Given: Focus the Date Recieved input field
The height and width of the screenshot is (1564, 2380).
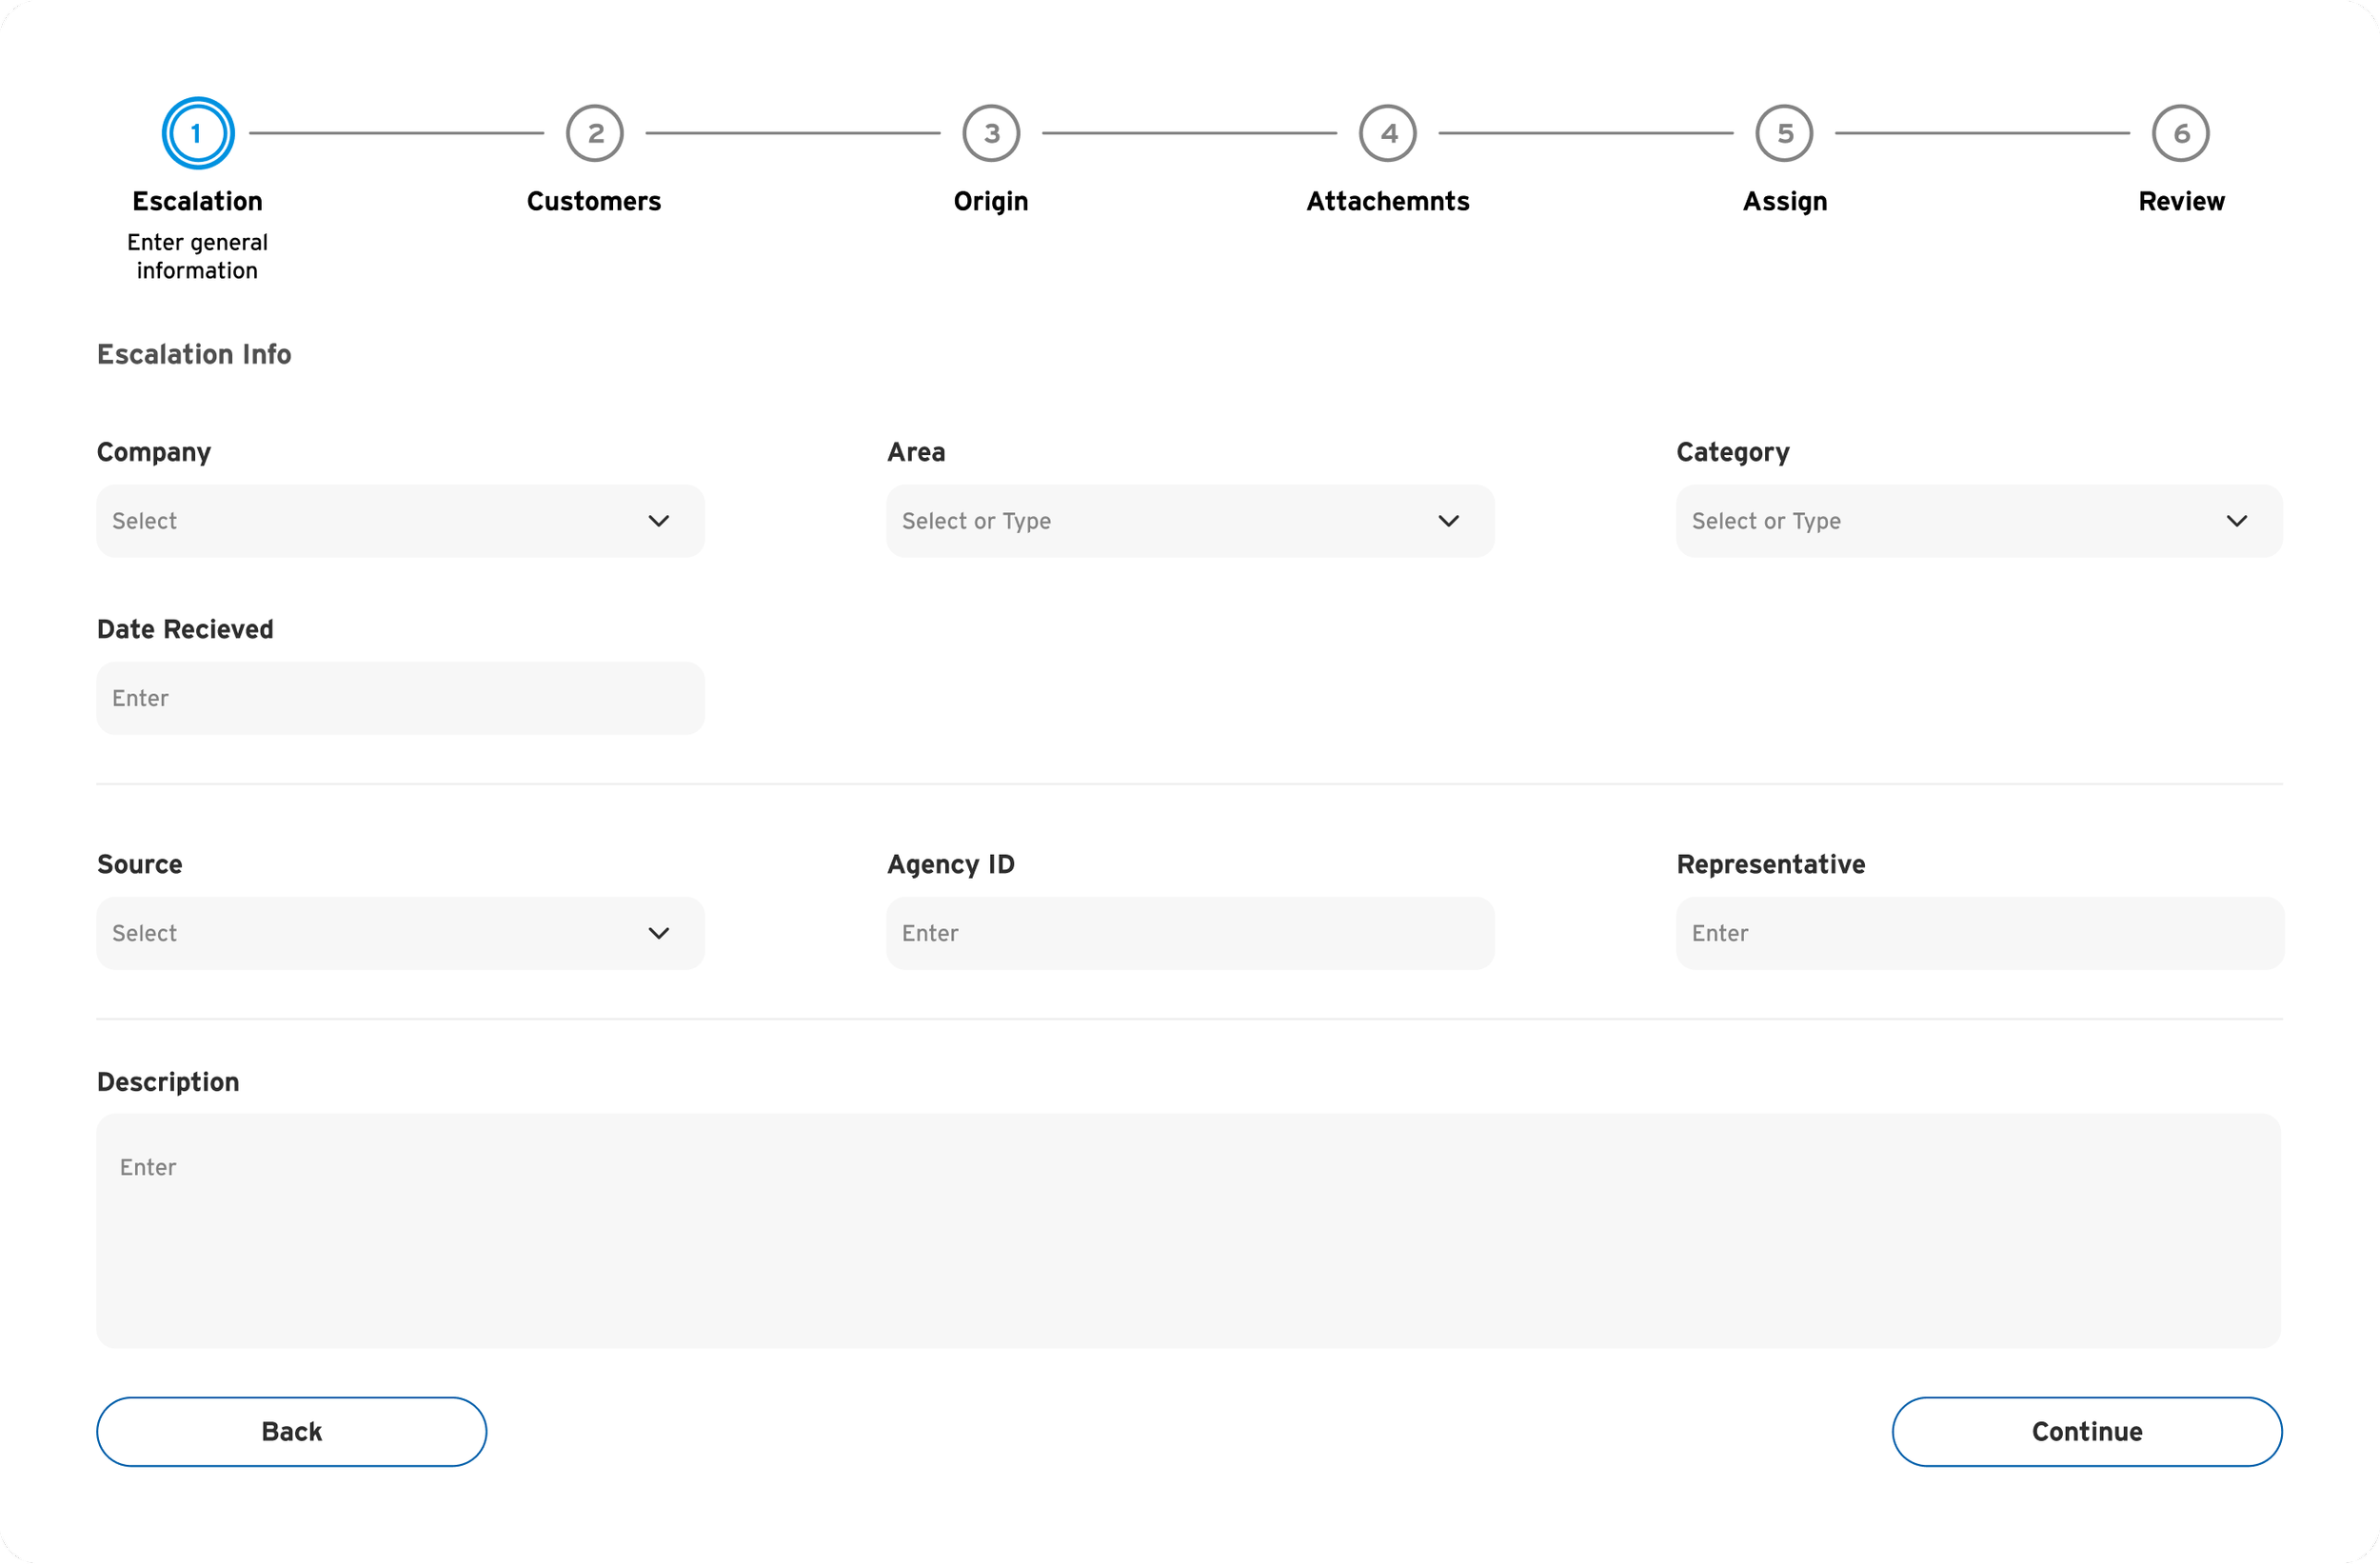Looking at the screenshot, I should click(400, 698).
